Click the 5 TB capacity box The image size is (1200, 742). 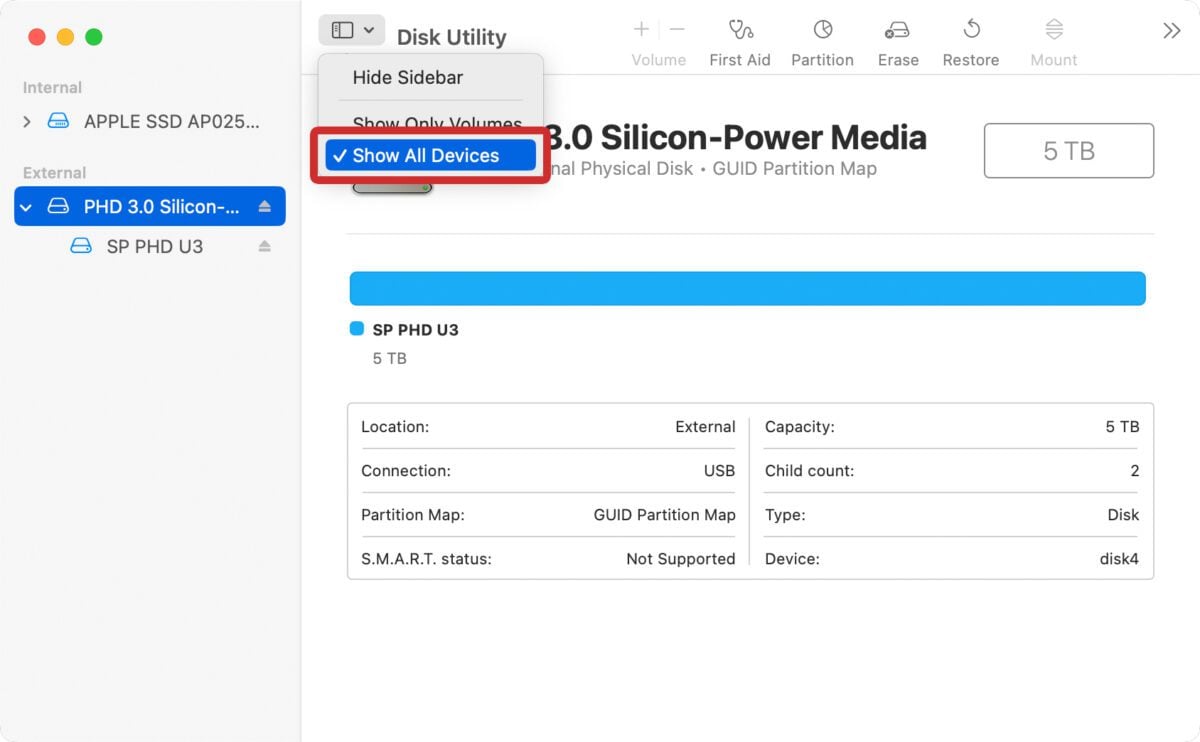(x=1068, y=150)
